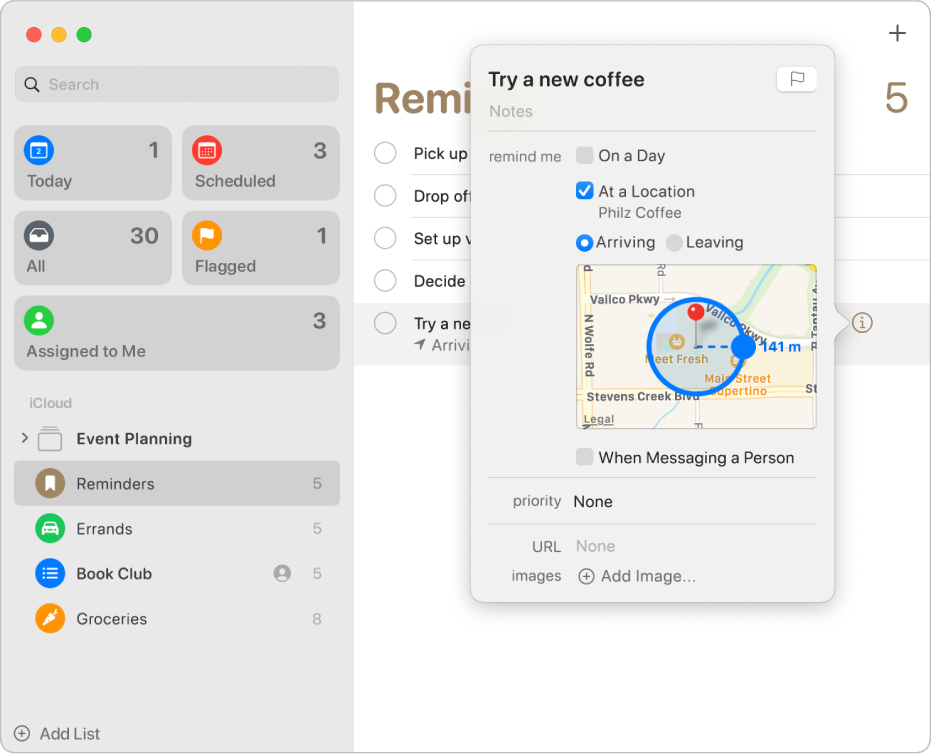Click the Legal link on the map
Image resolution: width=931 pixels, height=755 pixels.
point(598,419)
